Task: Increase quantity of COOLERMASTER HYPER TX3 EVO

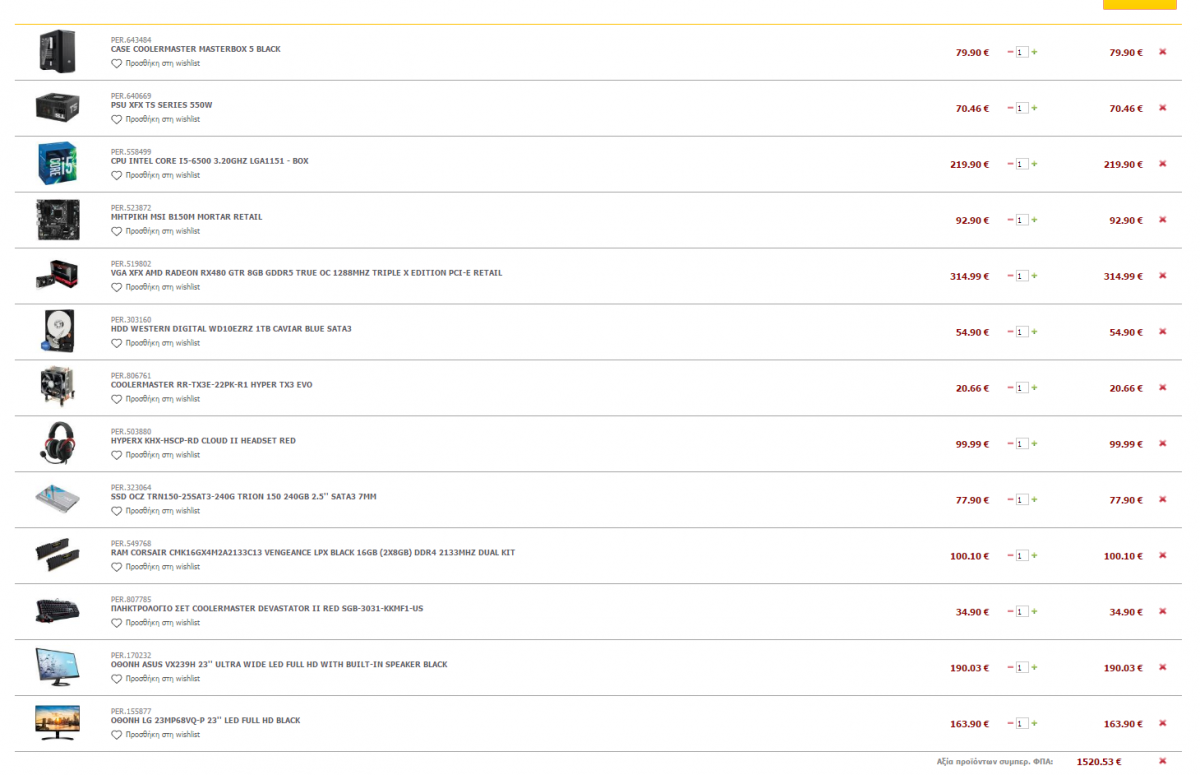Action: coord(1034,388)
